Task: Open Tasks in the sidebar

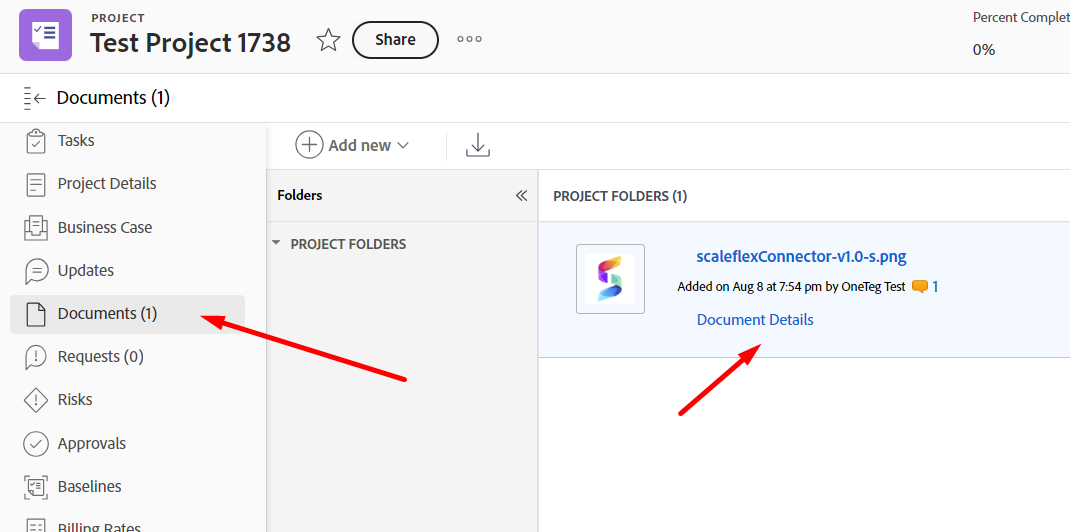Action: click(x=75, y=141)
